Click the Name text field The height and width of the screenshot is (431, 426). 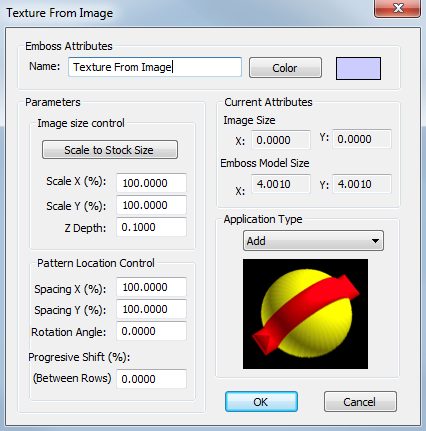coord(155,67)
